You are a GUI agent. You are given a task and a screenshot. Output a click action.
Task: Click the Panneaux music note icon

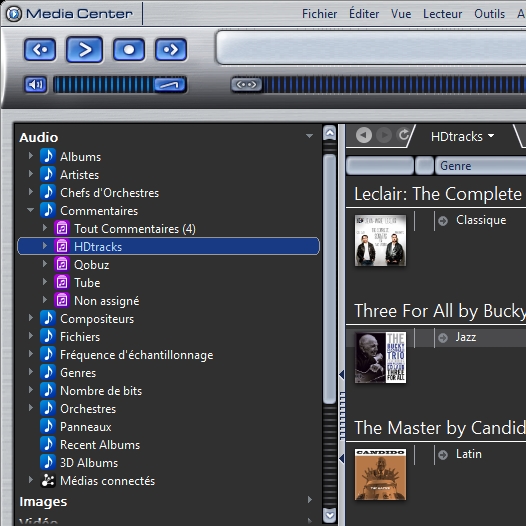click(48, 426)
